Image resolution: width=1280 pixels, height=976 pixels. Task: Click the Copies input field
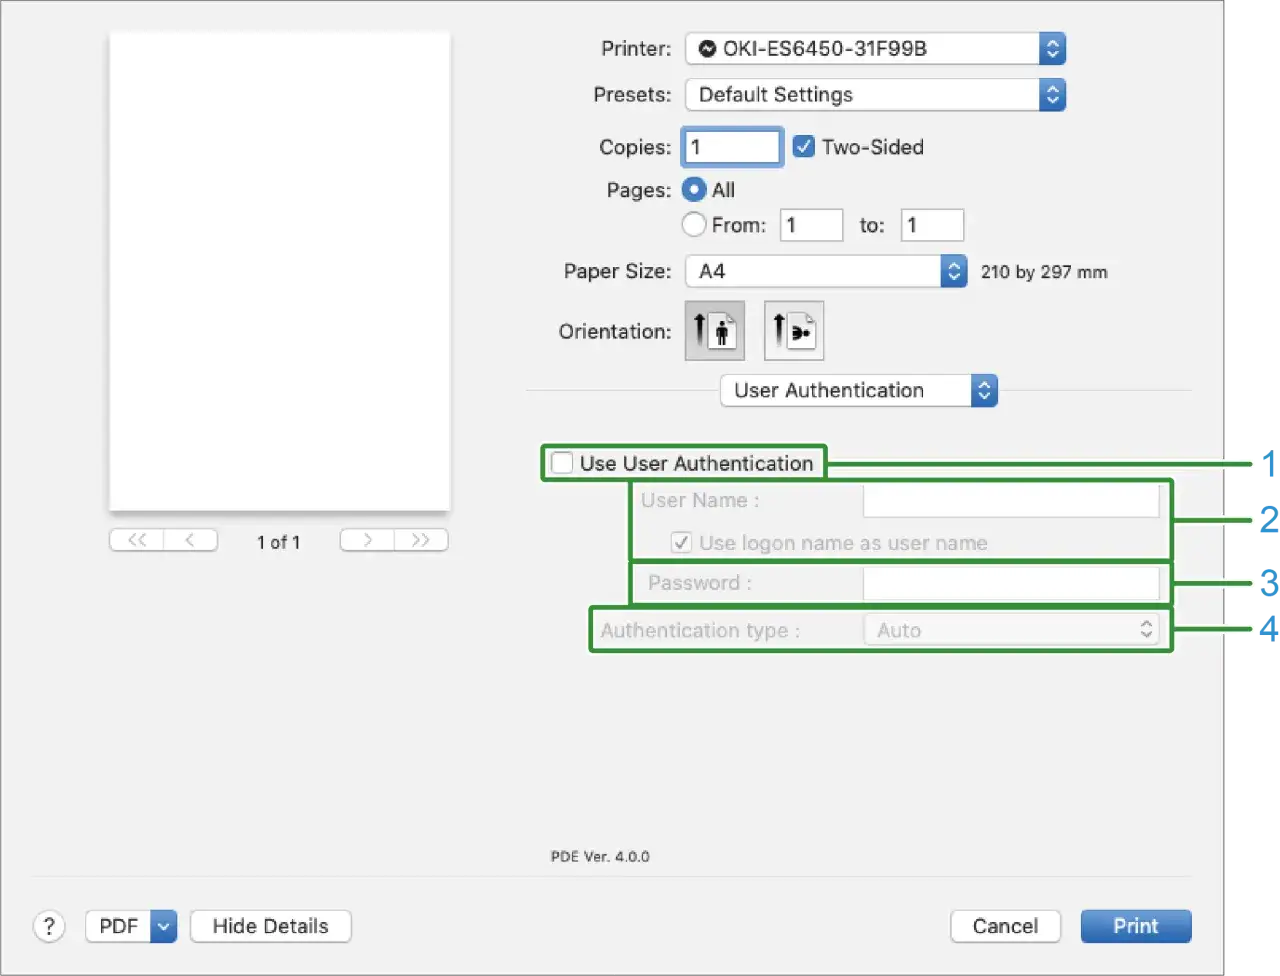point(732,147)
